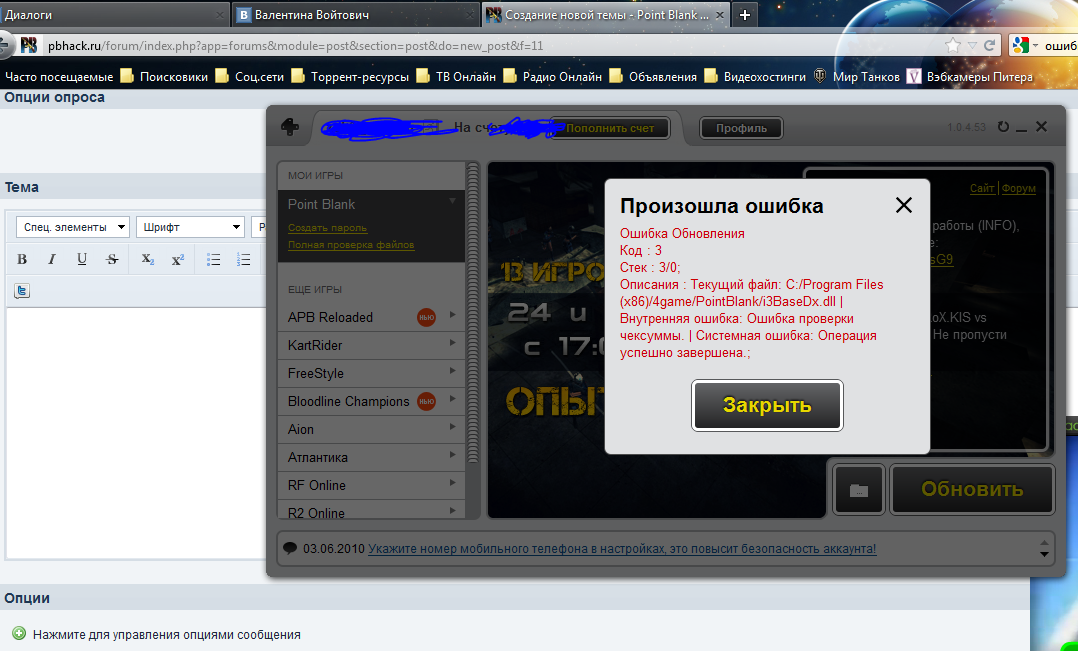Open the game folder icon button
Screen dimensions: 1078x651
[859, 489]
